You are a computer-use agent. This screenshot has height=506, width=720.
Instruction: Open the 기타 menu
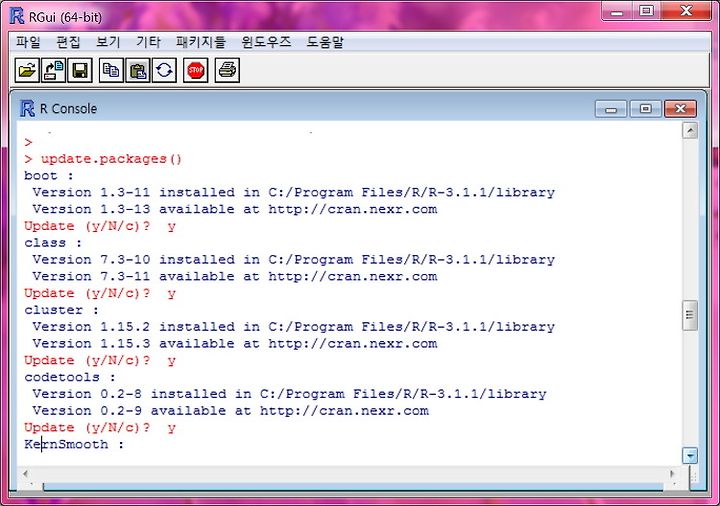[148, 42]
